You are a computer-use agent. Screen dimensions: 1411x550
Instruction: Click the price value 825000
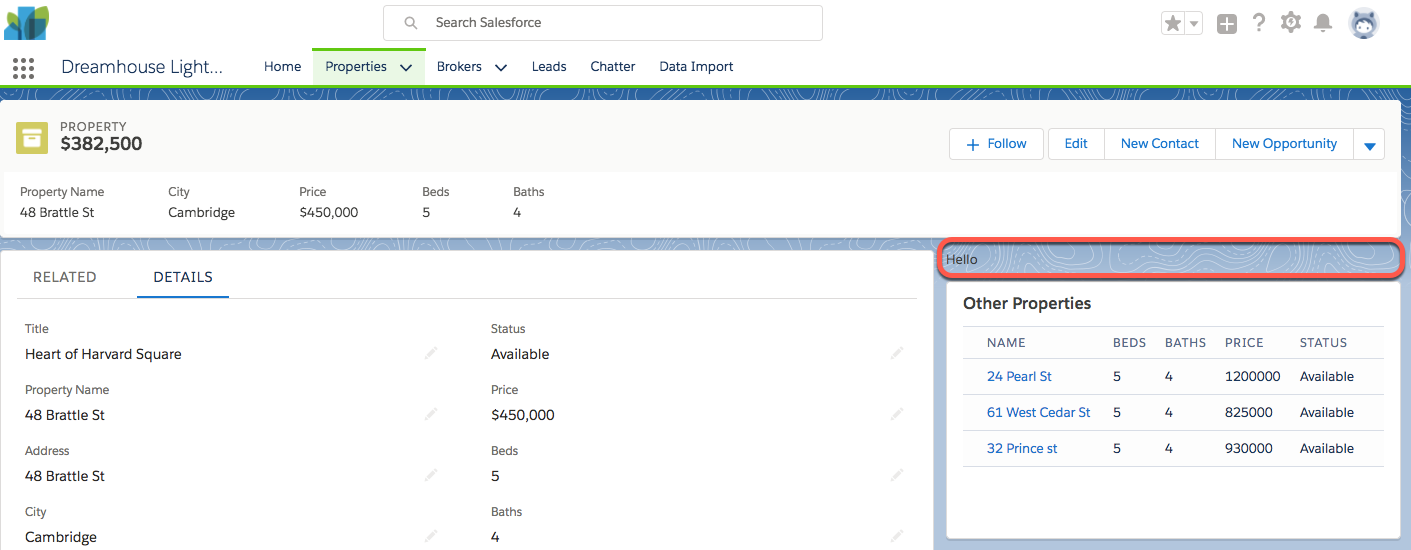tap(1249, 413)
